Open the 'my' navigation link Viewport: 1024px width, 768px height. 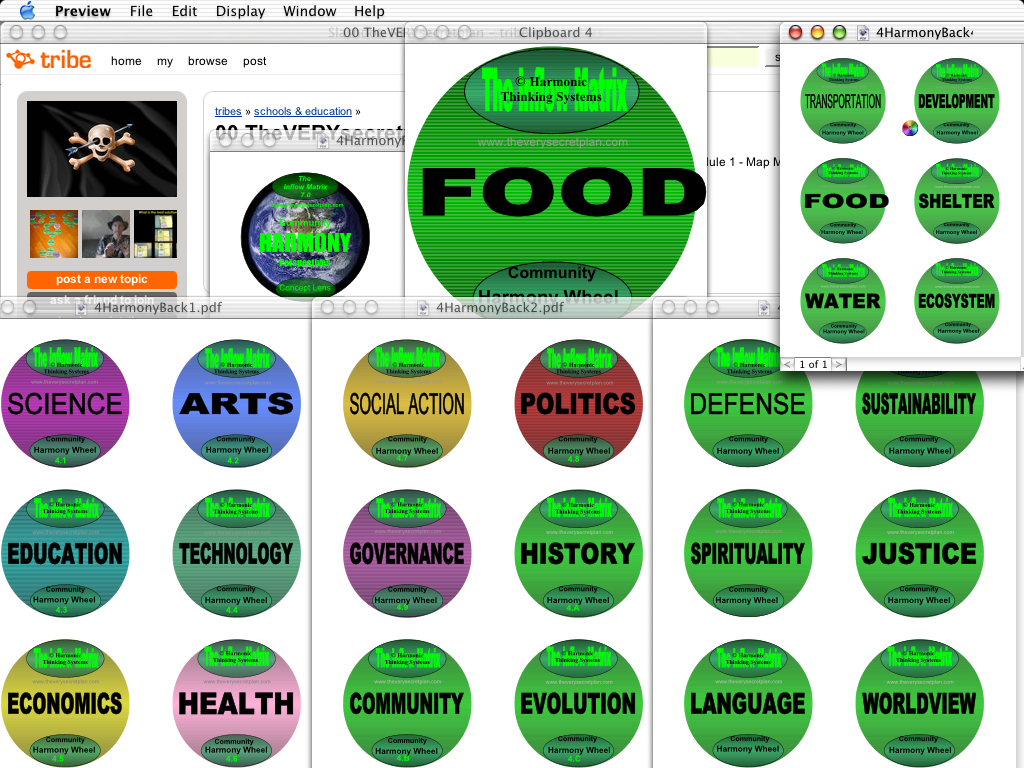pyautogui.click(x=165, y=61)
